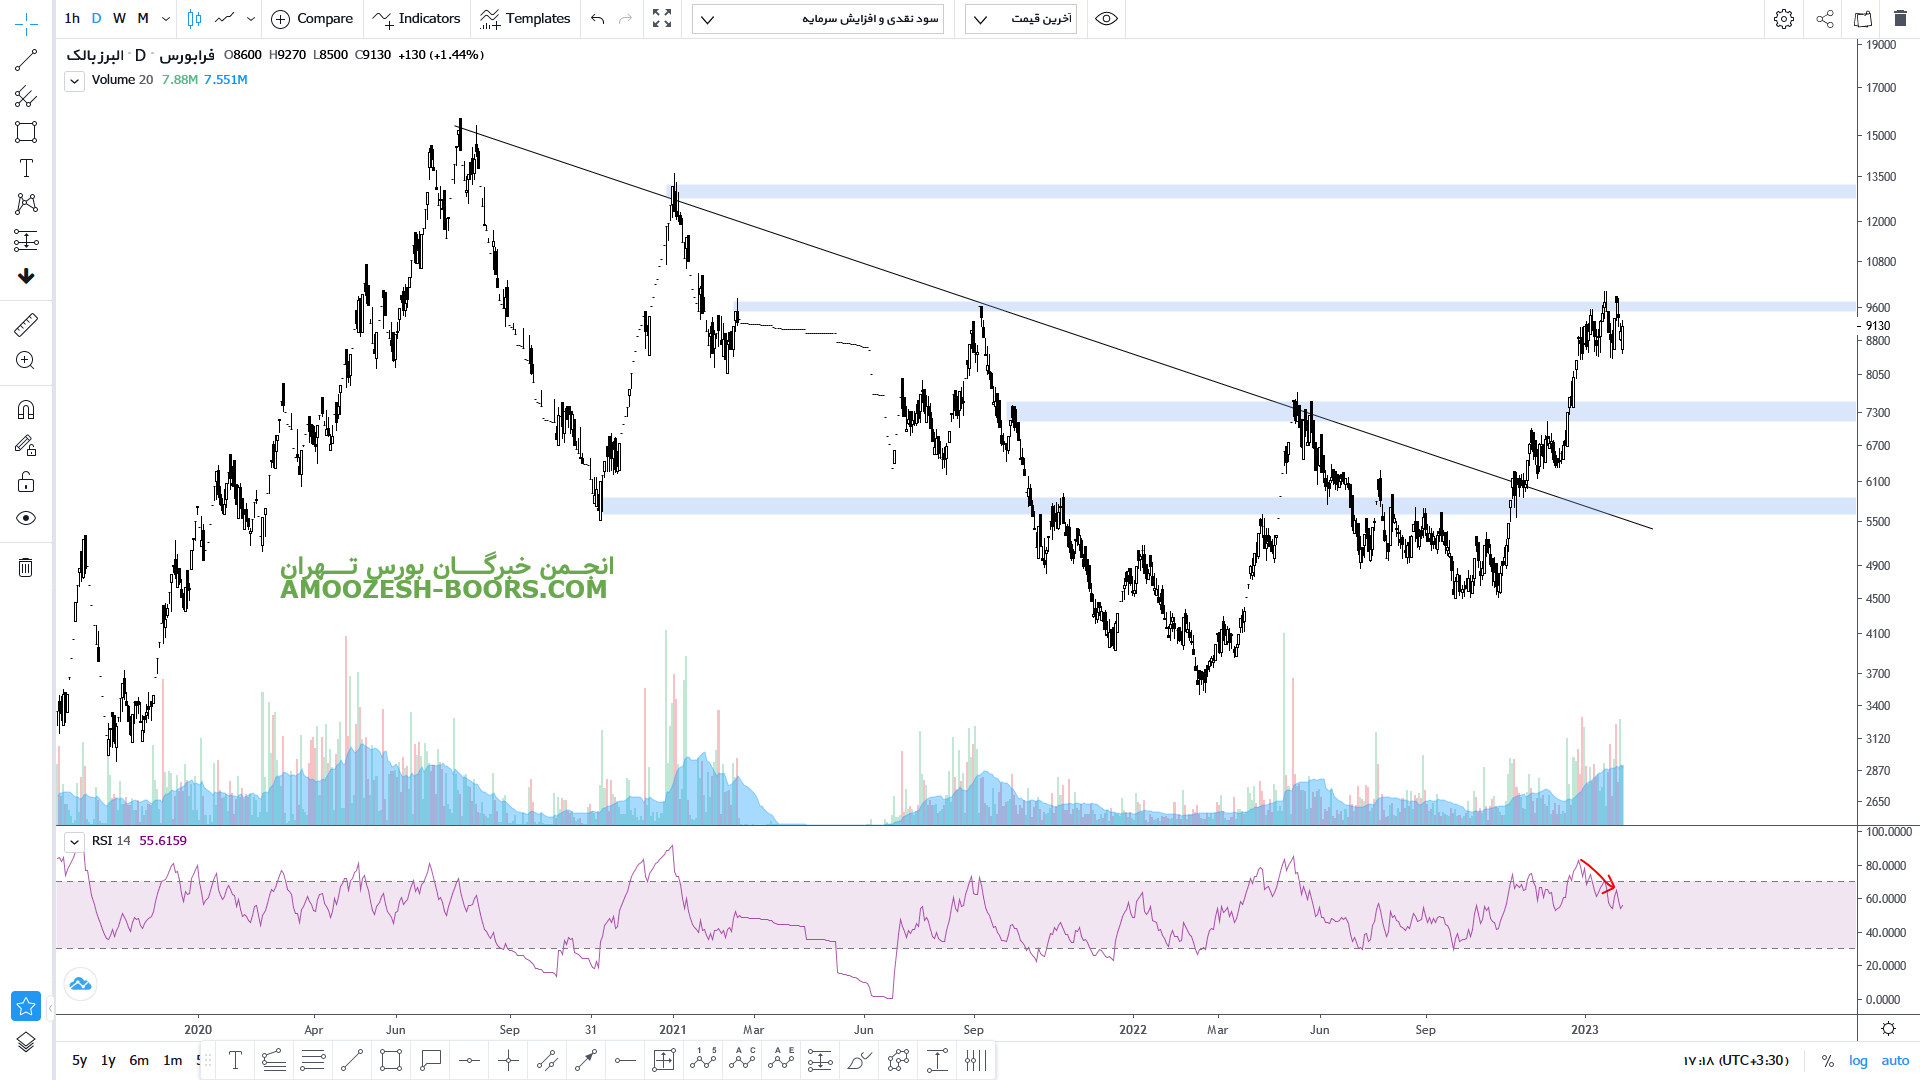Select the trend line drawing tool
Image resolution: width=1920 pixels, height=1080 pixels.
click(x=26, y=61)
